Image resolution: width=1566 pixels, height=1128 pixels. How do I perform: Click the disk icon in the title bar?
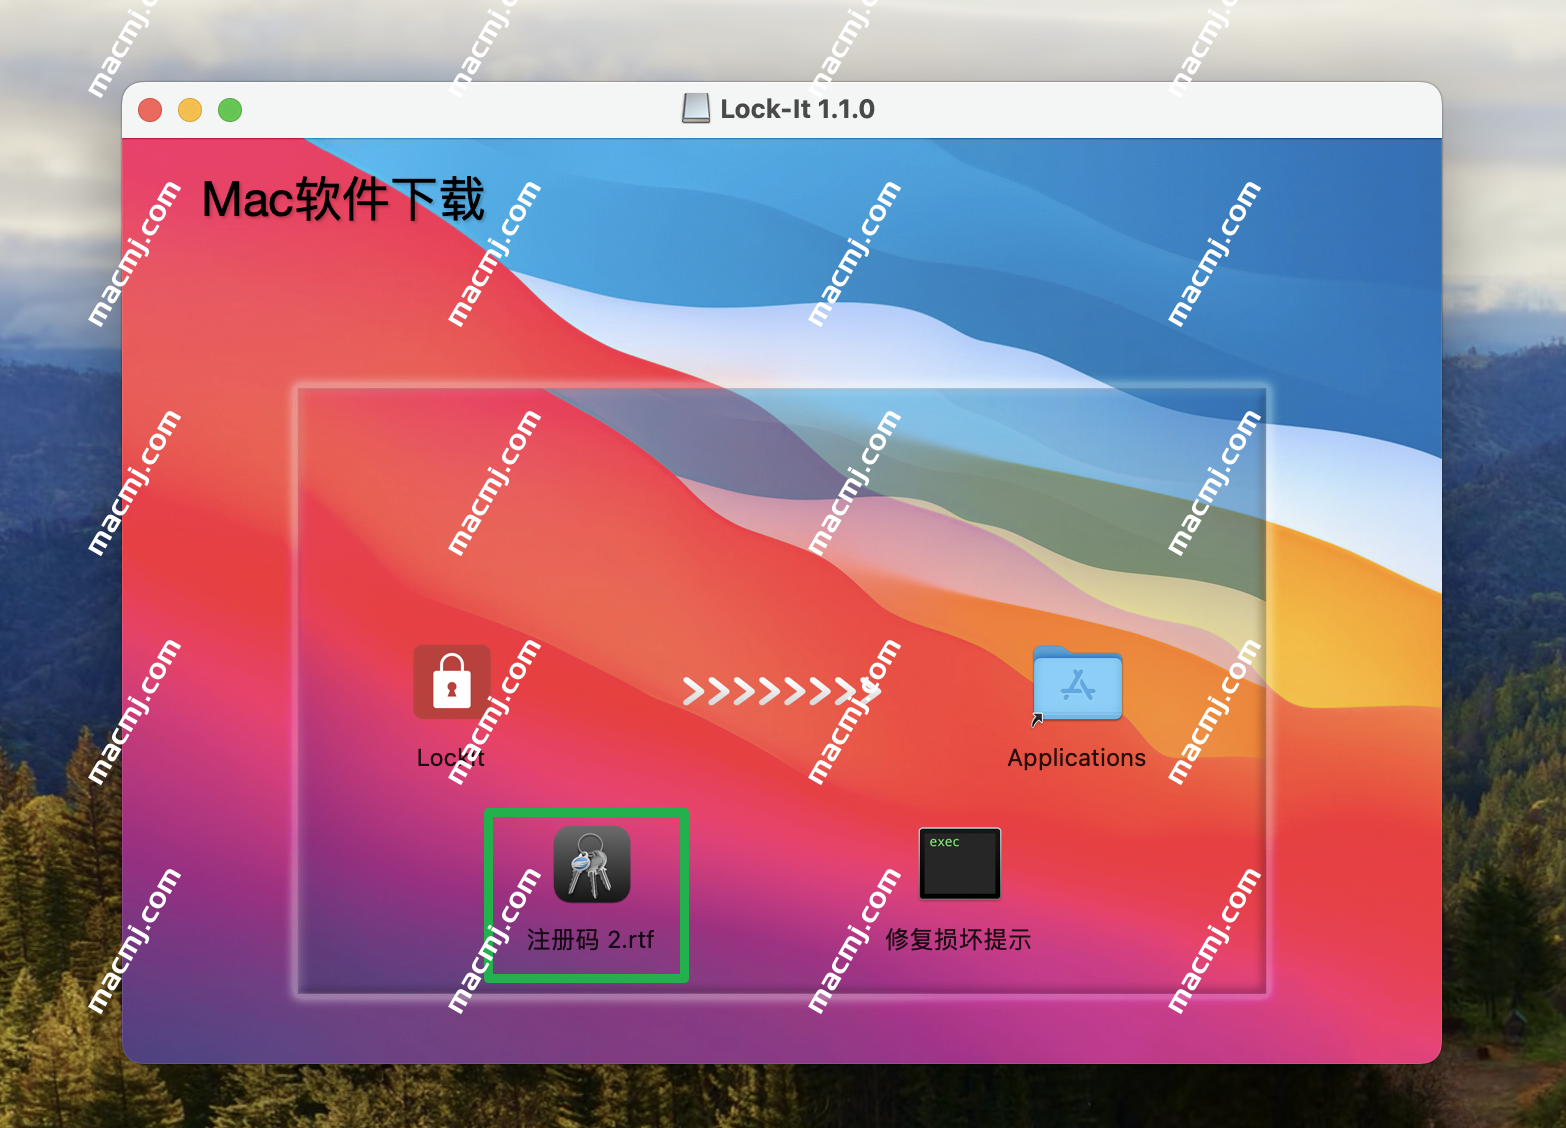[696, 108]
